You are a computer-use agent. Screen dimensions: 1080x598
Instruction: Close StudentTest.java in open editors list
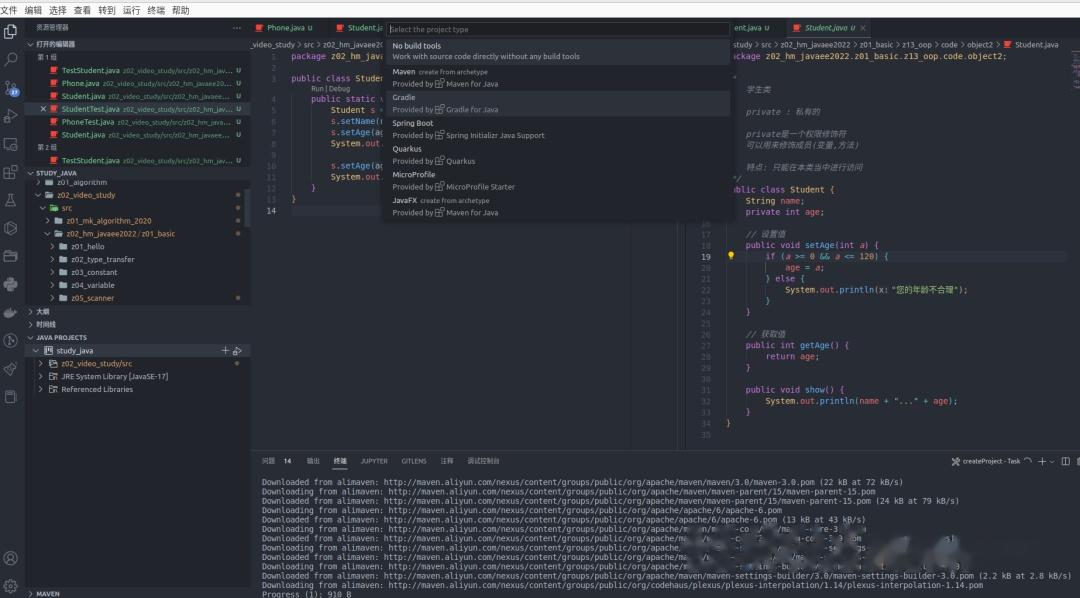43,109
